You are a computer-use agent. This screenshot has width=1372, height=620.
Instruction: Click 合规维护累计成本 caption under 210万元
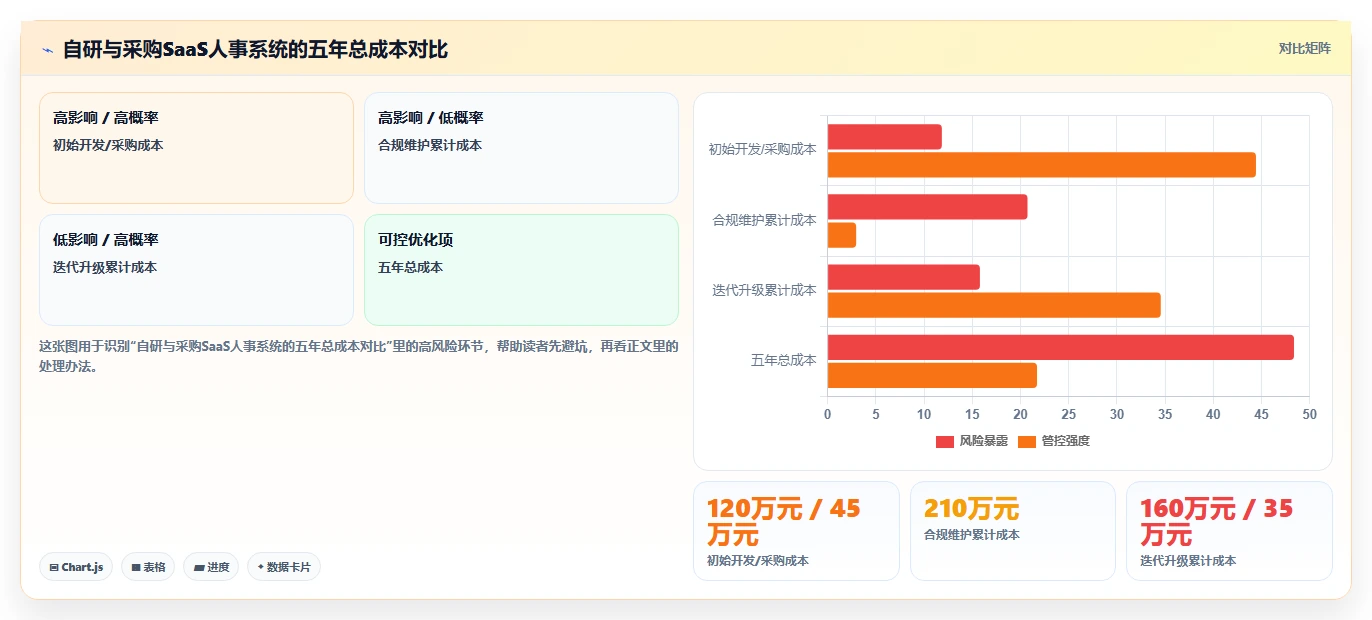point(972,535)
